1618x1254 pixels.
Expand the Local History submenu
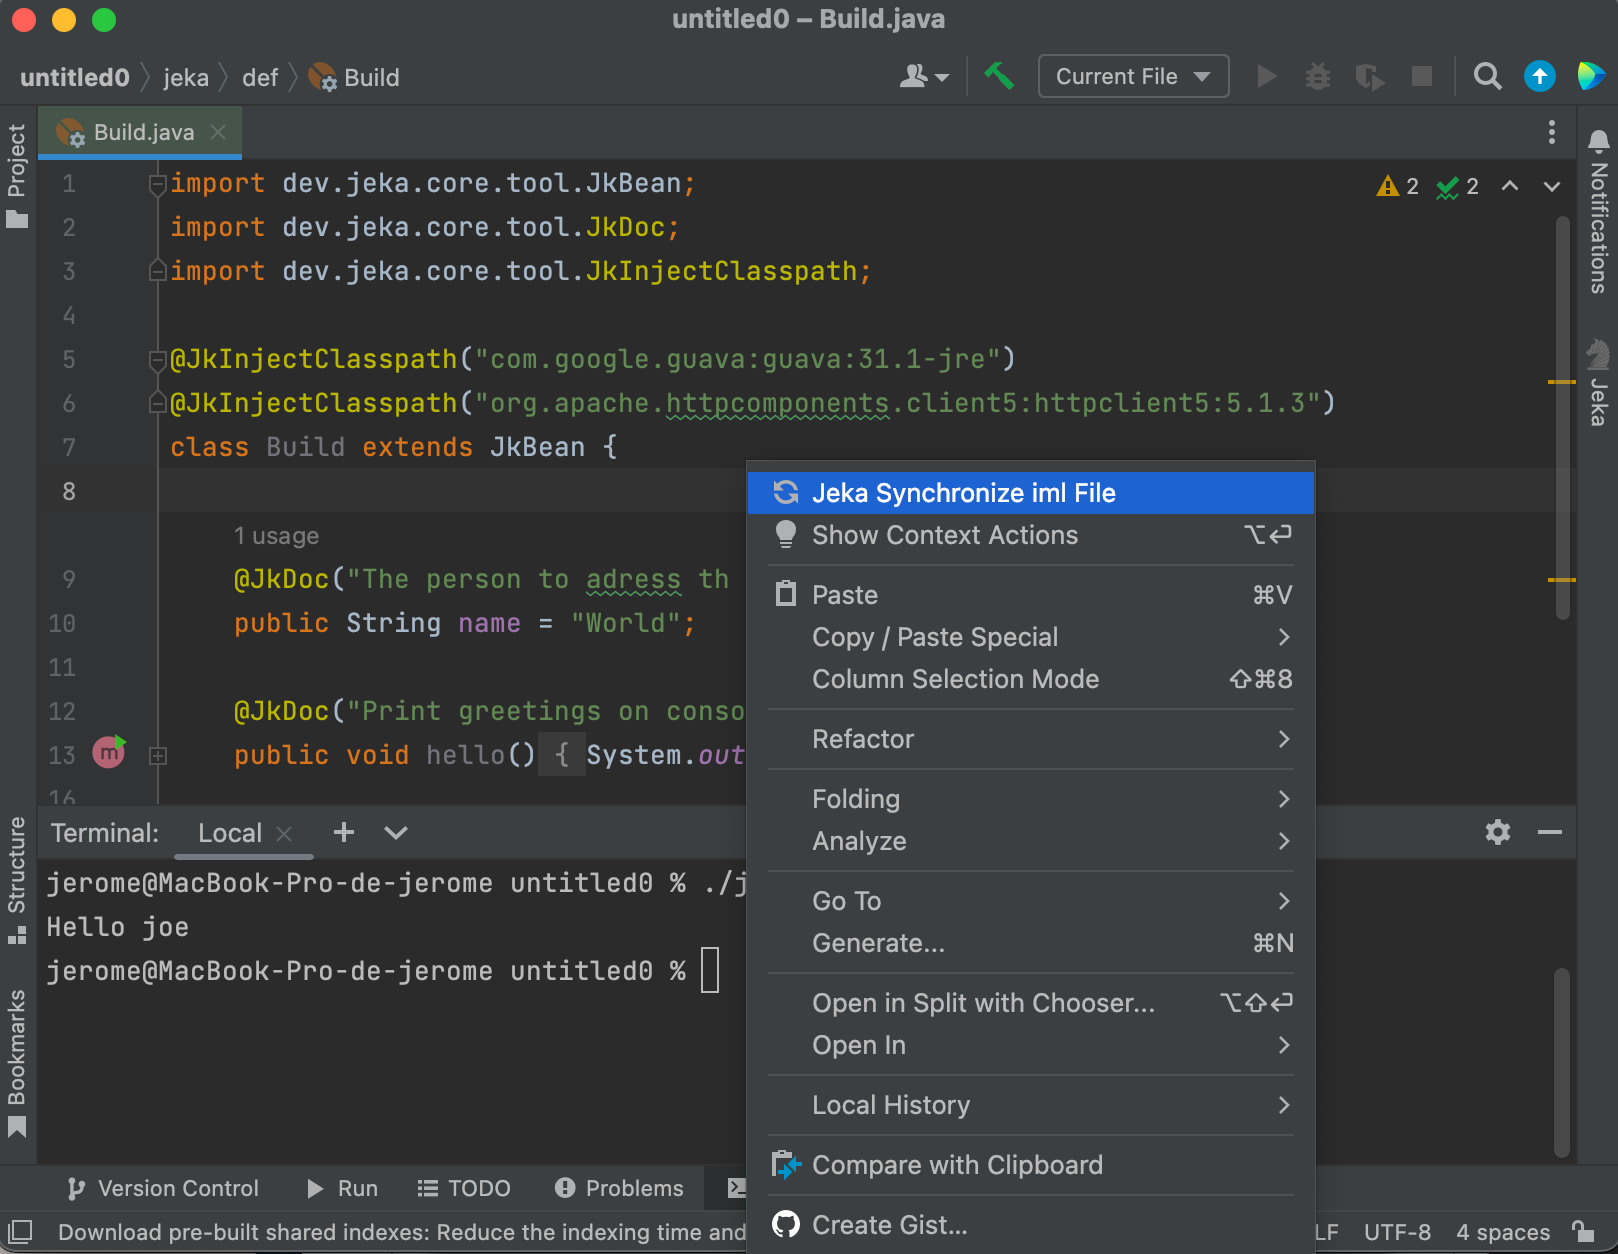coord(1031,1105)
